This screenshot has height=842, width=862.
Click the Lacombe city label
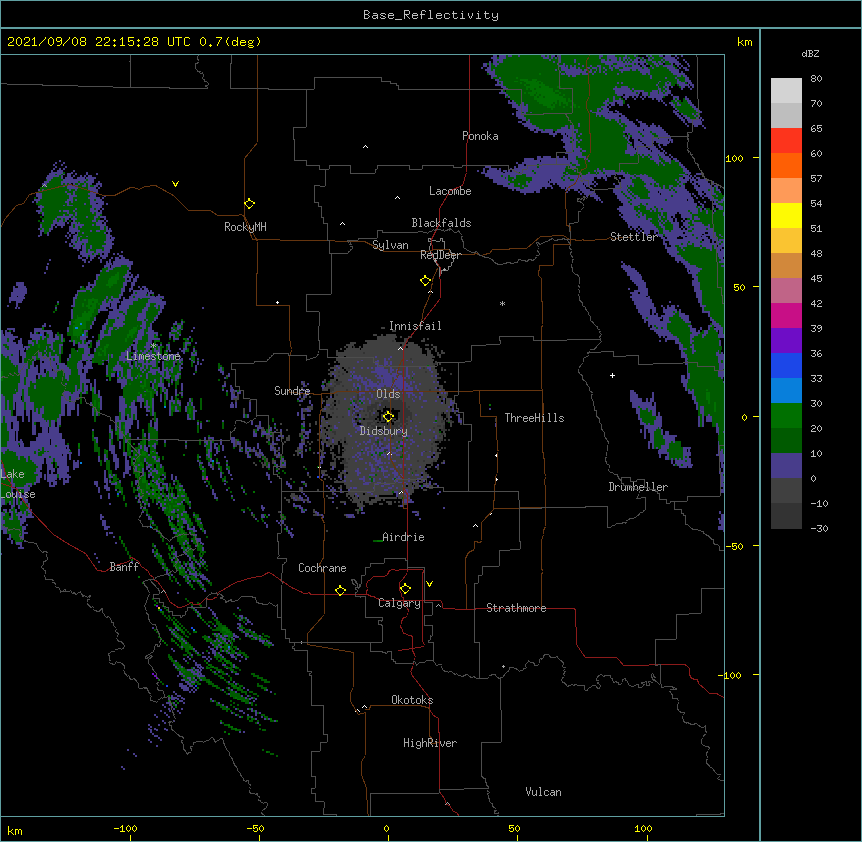click(450, 191)
